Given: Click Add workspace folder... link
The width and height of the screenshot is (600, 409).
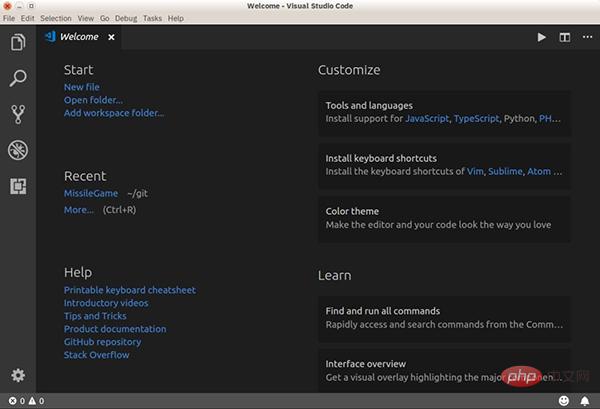Looking at the screenshot, I should coord(114,113).
